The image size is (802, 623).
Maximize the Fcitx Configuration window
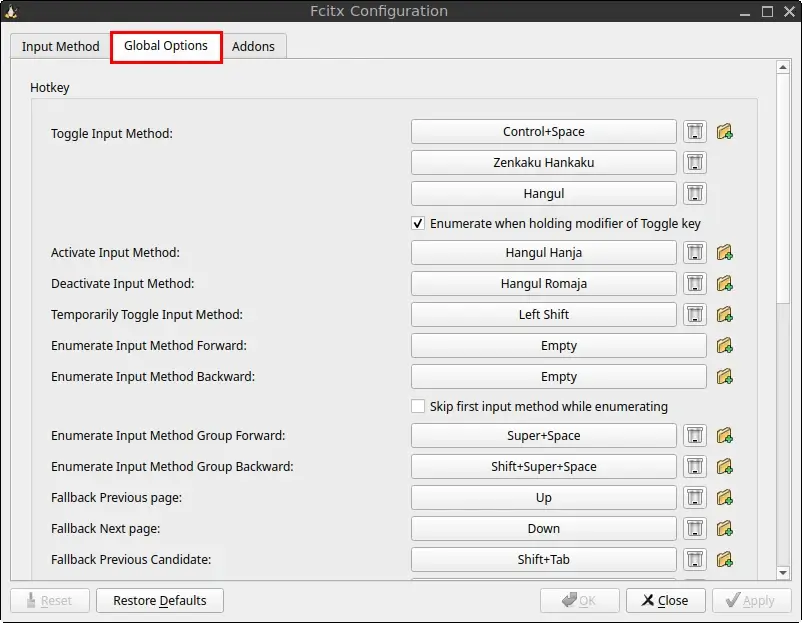coord(767,11)
